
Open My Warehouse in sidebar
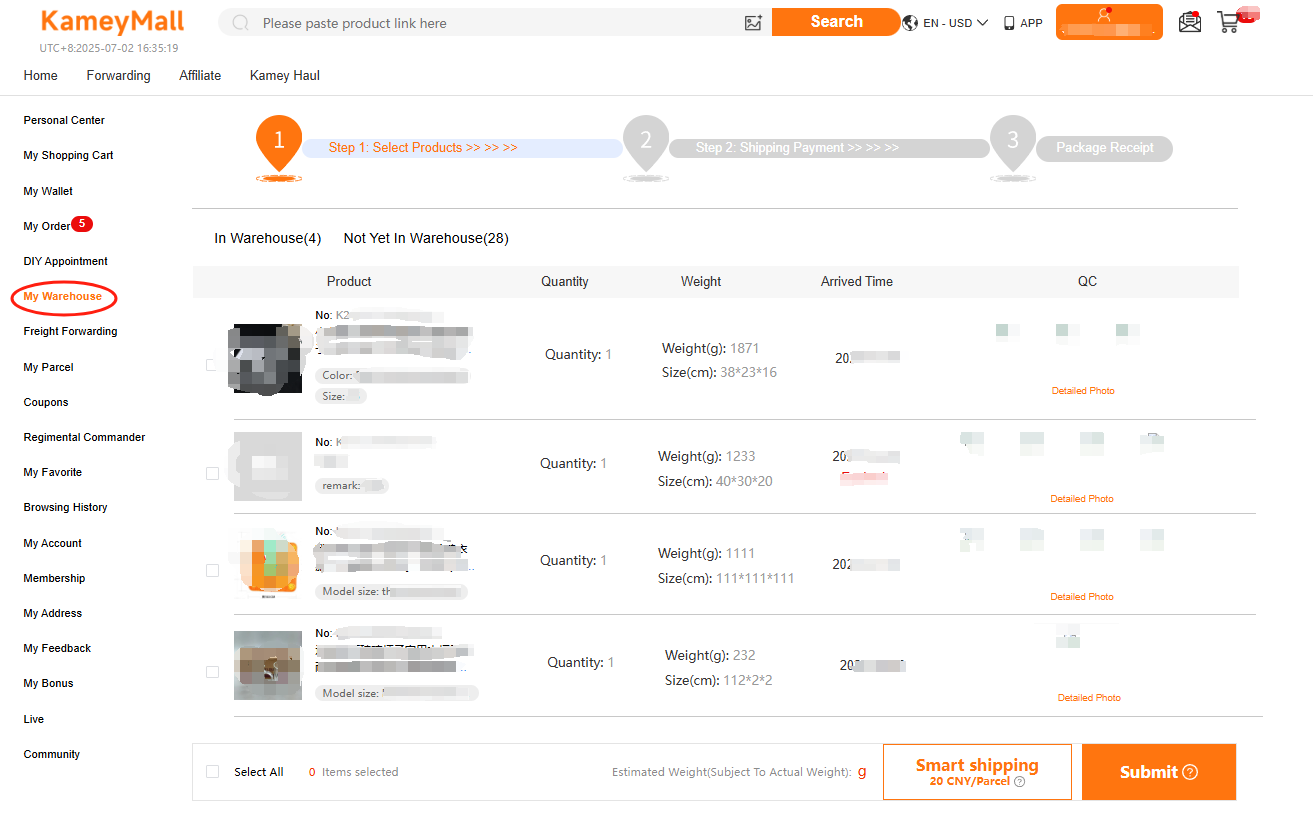tap(62, 296)
